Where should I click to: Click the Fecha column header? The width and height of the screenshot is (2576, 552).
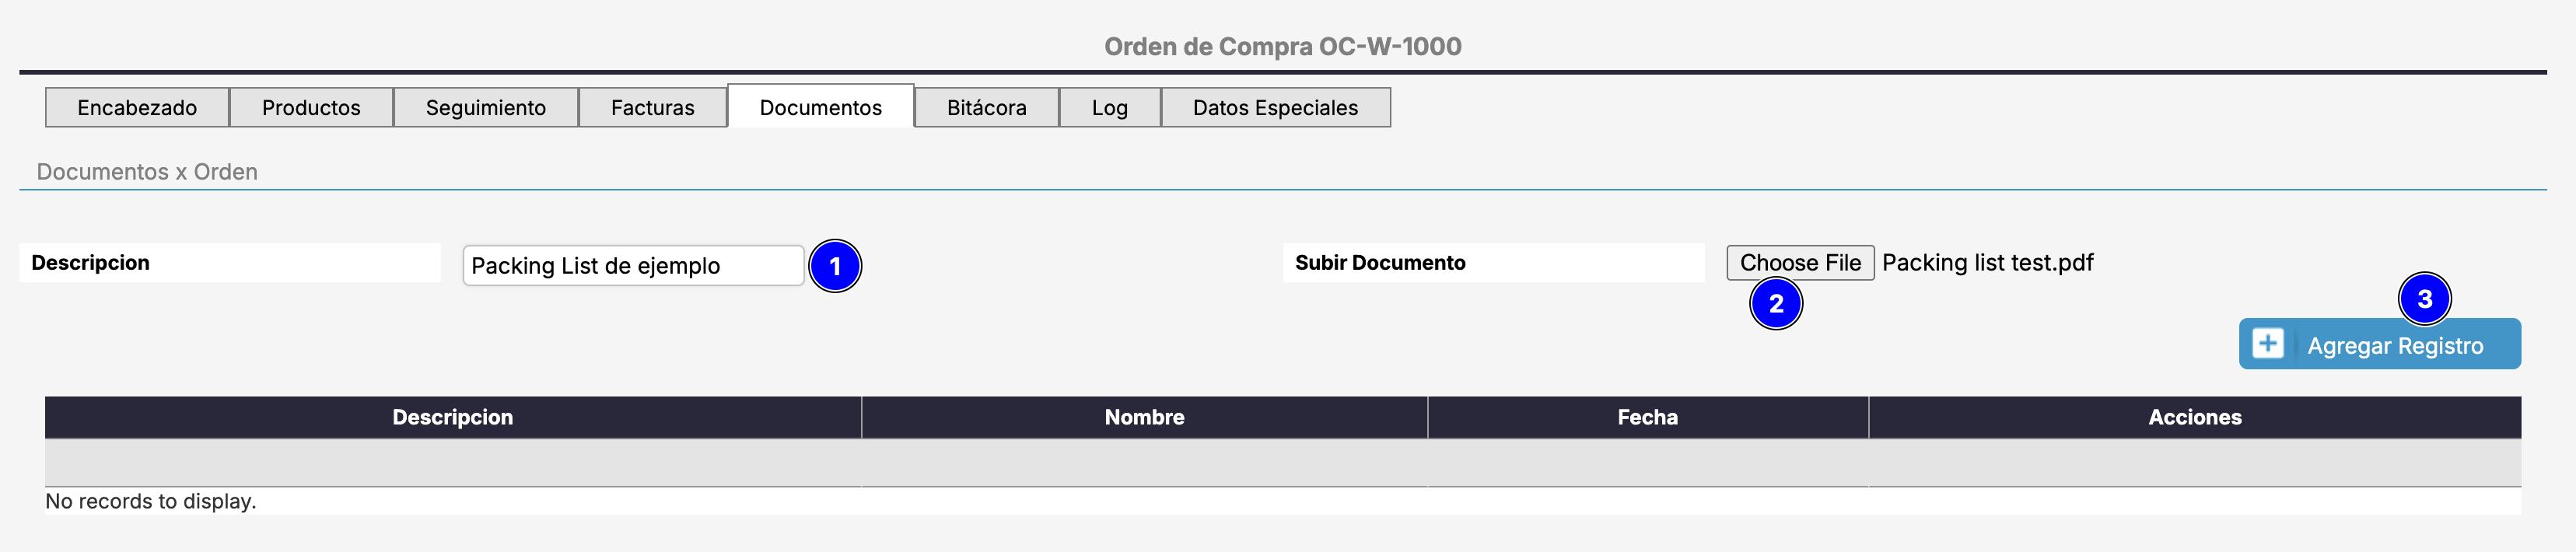[1647, 418]
